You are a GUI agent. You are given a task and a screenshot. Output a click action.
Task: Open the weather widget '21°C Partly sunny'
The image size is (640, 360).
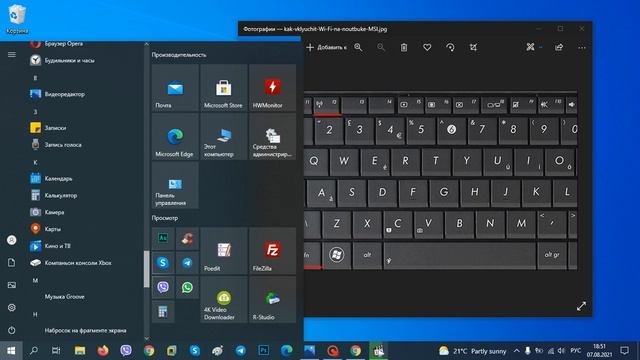point(473,351)
